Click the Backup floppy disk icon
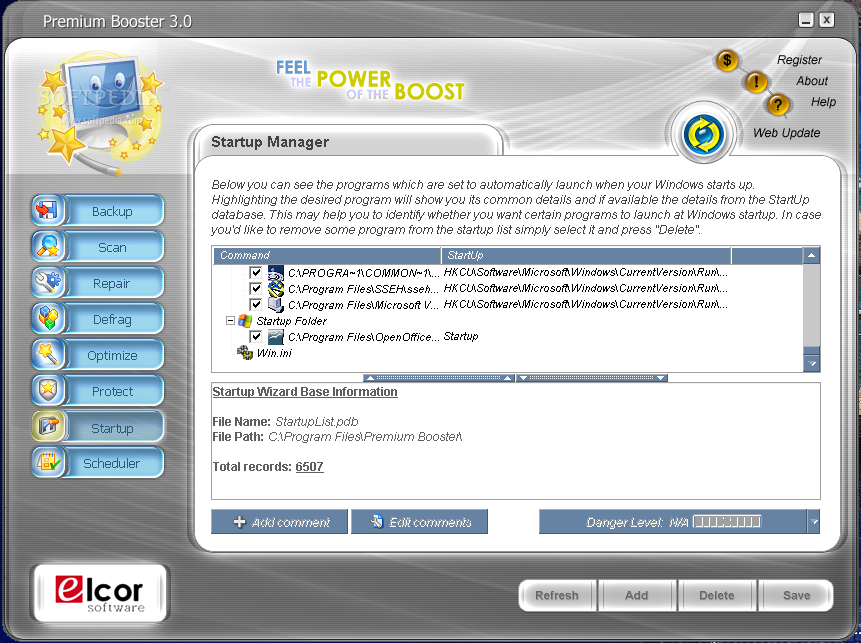The height and width of the screenshot is (643, 861). click(x=47, y=210)
